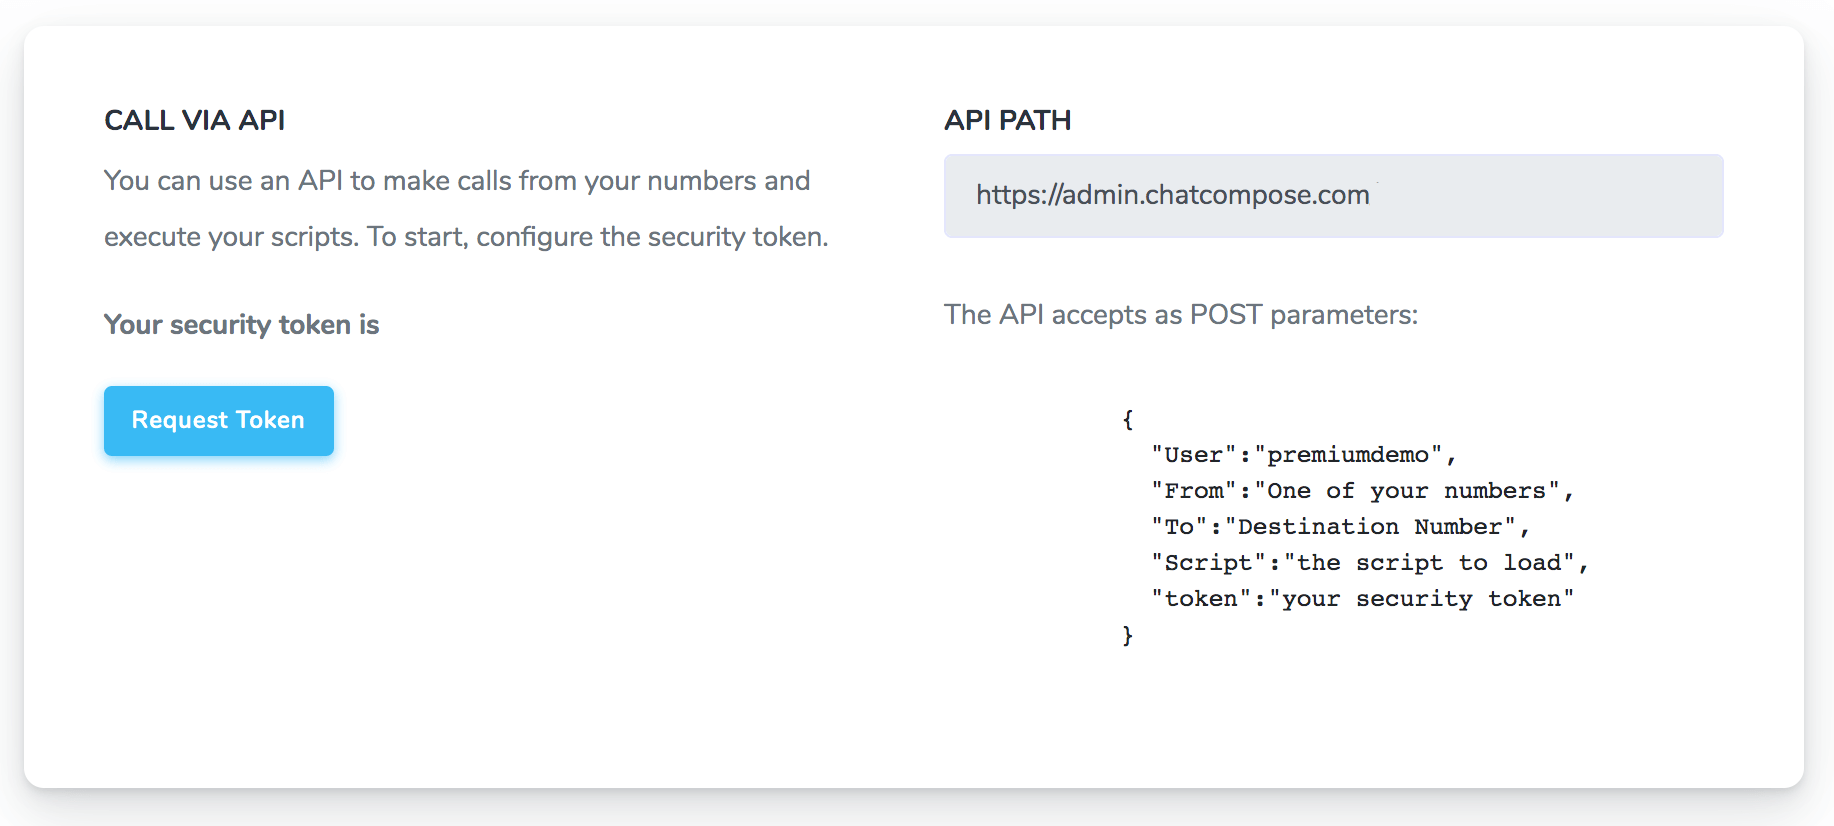Click the description line starting 'You can use an API'
This screenshot has width=1834, height=826.
pos(457,181)
